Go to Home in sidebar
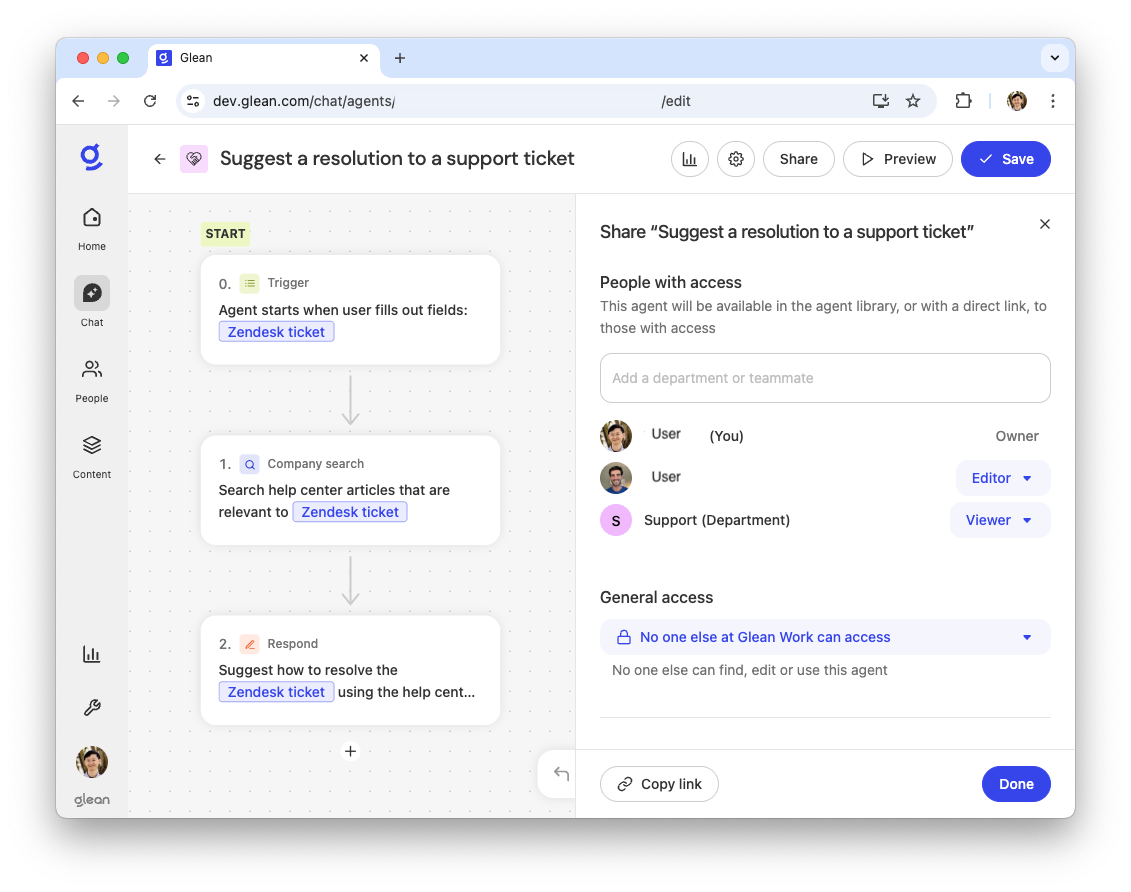The image size is (1131, 892). (92, 228)
